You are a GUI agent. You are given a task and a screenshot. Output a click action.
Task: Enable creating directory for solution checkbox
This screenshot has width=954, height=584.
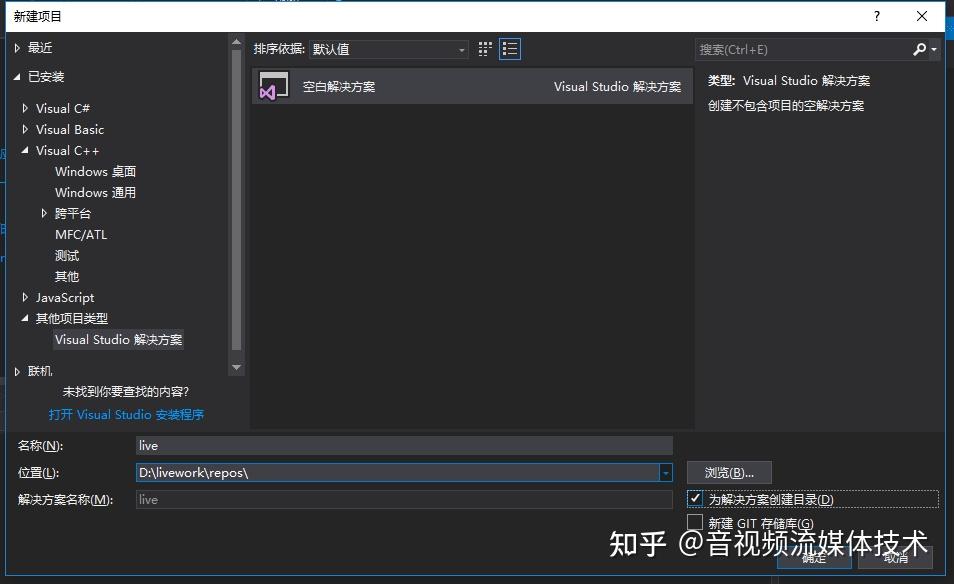pos(695,499)
